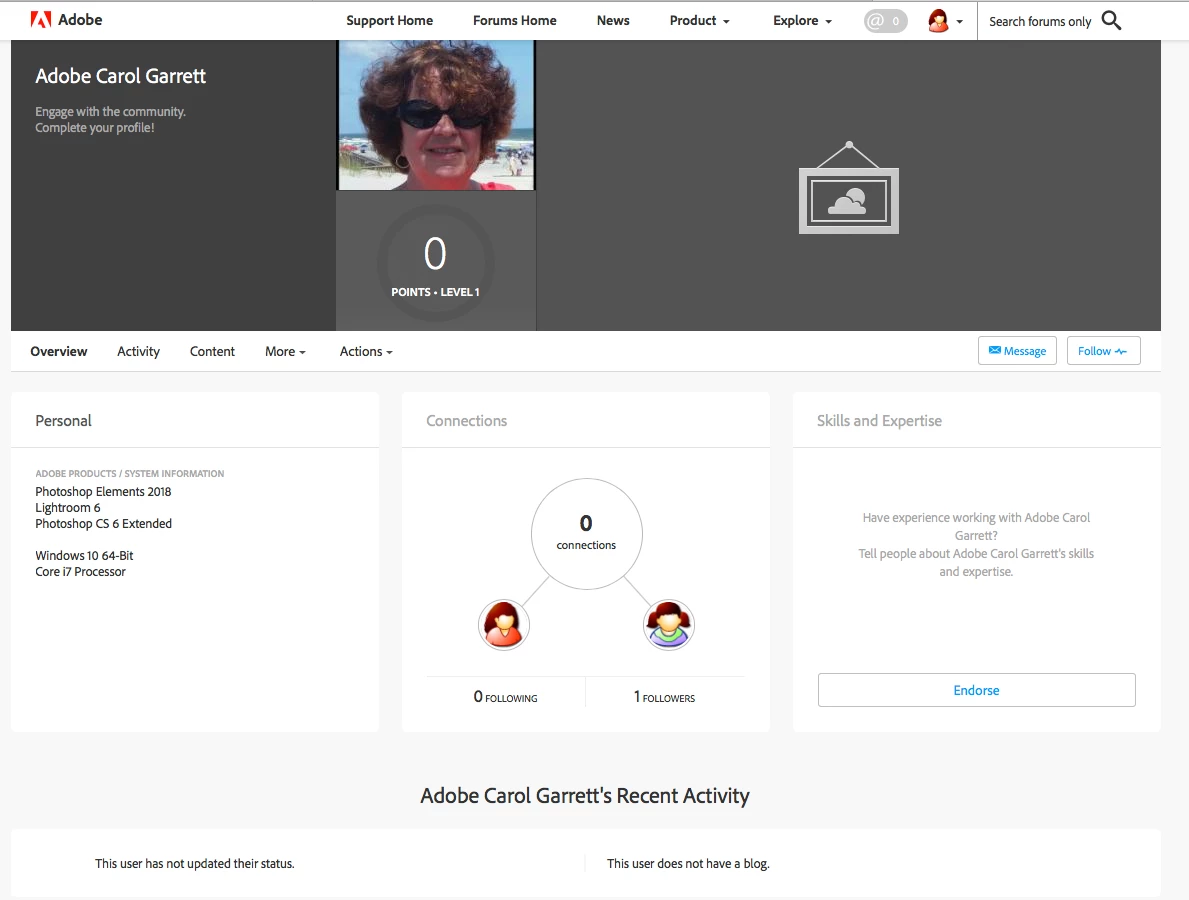
Task: Click 'Complete your profile!' text
Action: click(95, 127)
